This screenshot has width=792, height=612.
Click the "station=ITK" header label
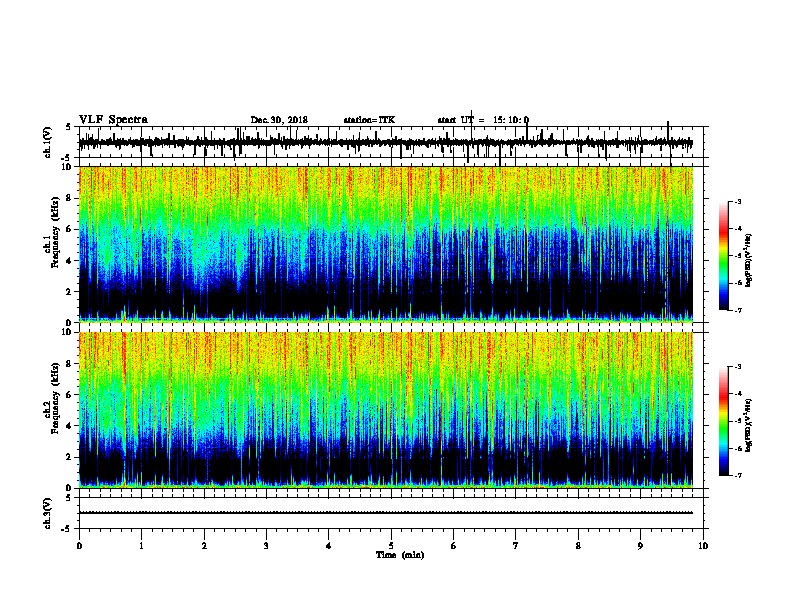click(x=369, y=120)
